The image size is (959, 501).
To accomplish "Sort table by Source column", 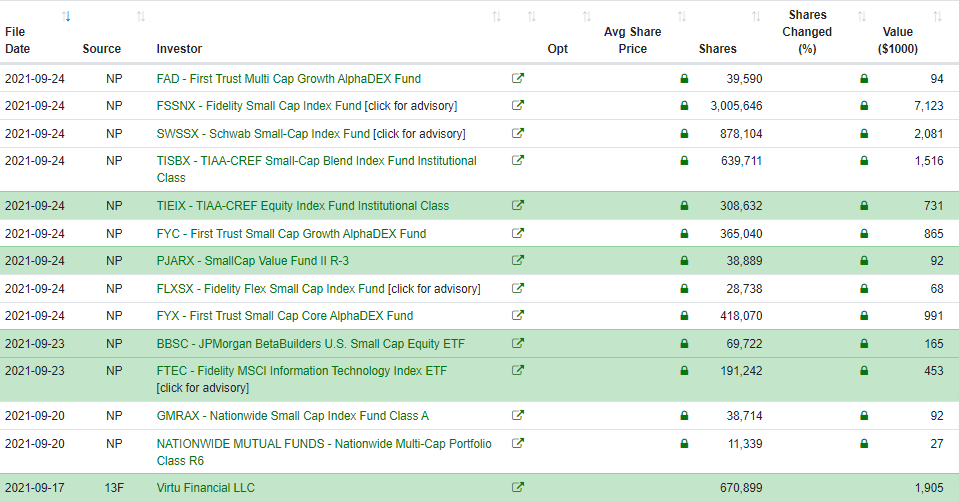I will [141, 17].
